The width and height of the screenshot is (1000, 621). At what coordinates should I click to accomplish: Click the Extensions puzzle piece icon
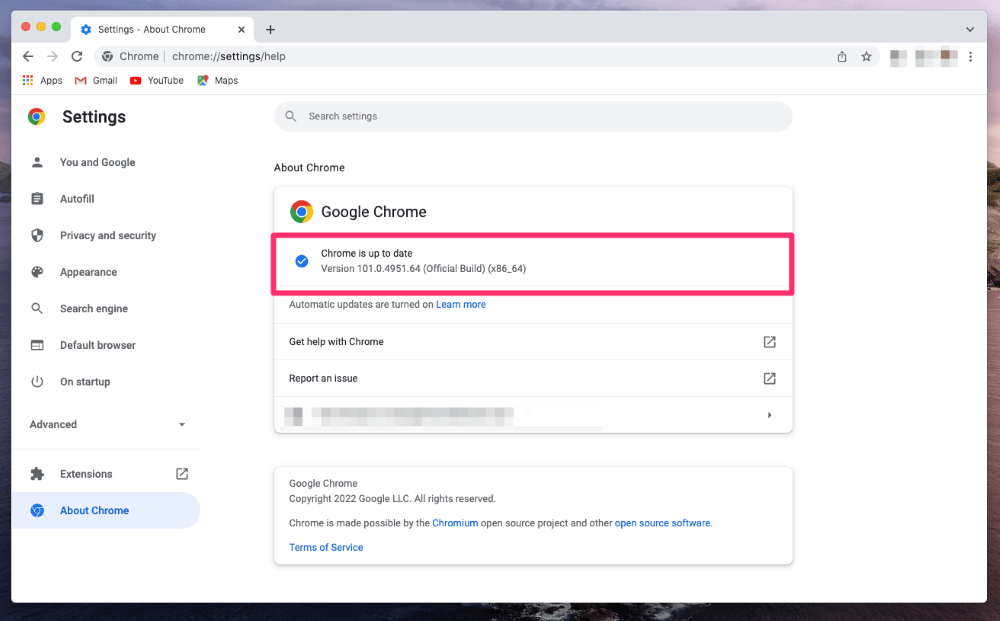[x=37, y=474]
